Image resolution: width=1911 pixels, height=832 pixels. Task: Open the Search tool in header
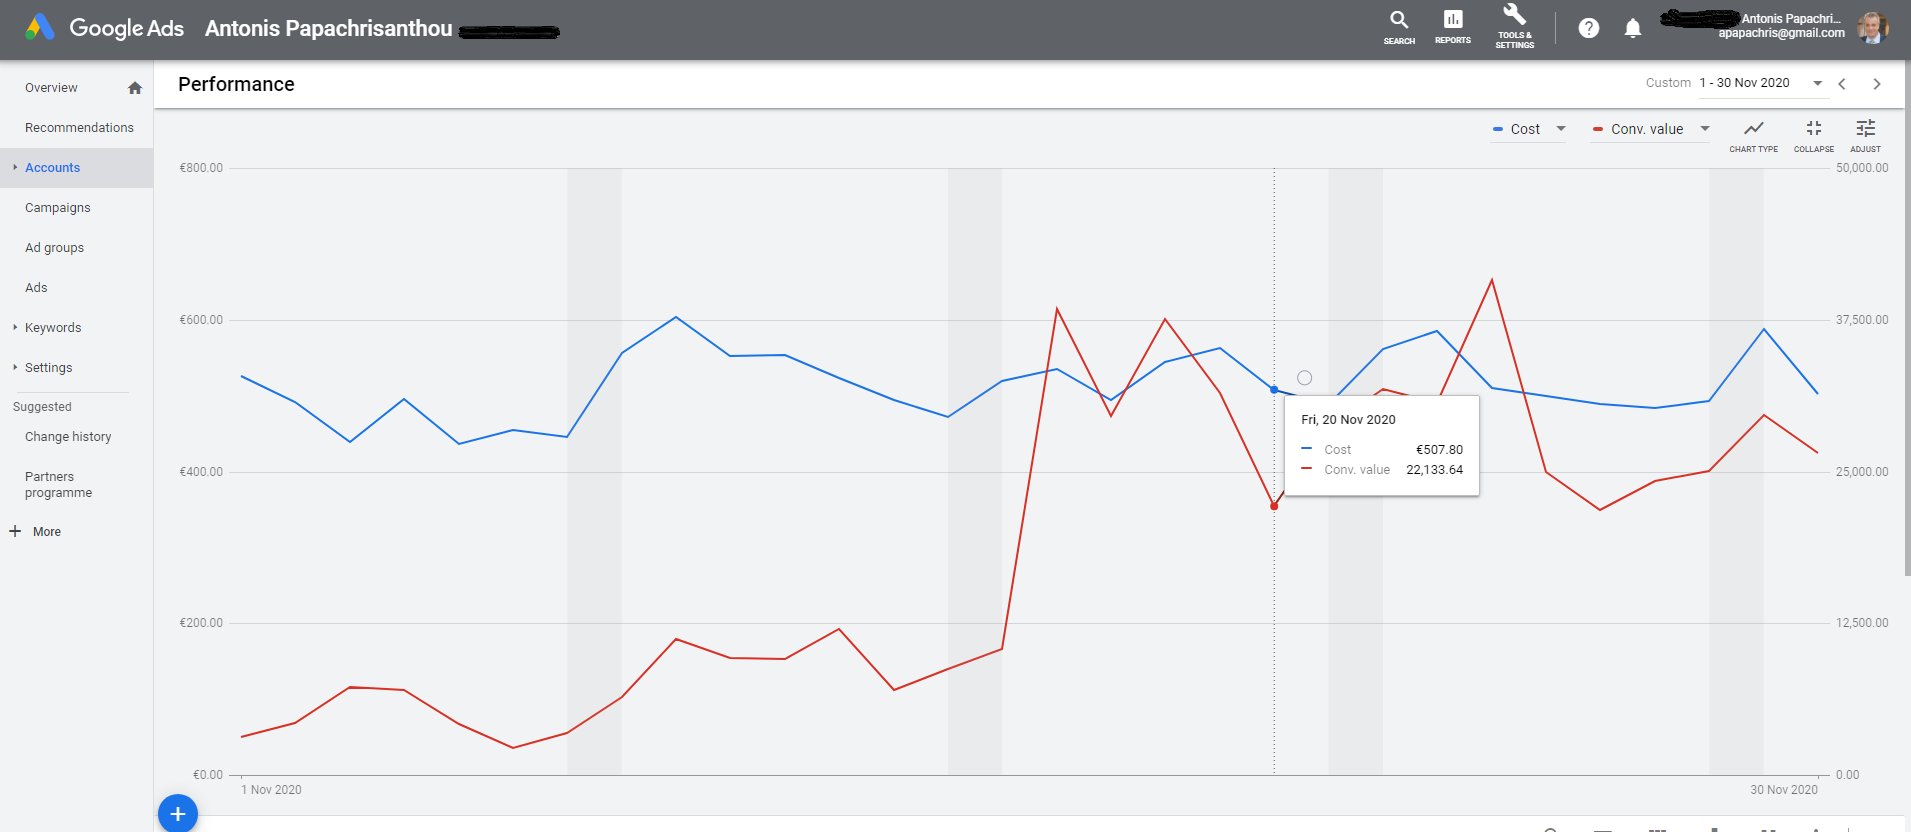tap(1399, 27)
